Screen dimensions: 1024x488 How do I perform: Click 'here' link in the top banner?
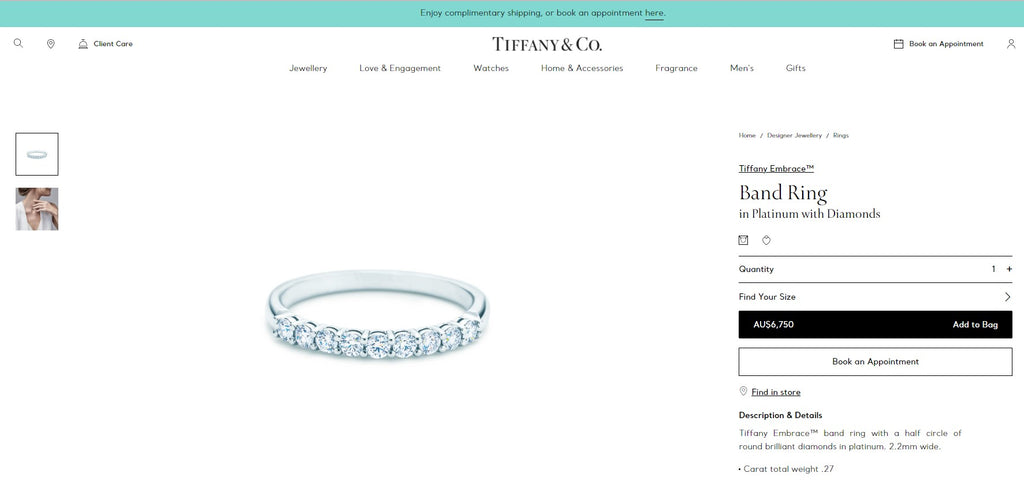click(x=654, y=13)
